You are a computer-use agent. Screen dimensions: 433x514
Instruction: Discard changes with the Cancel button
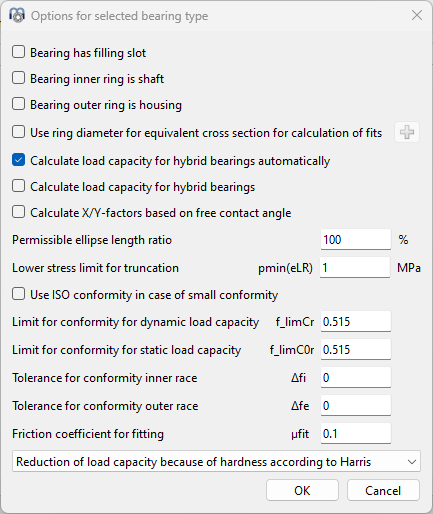[383, 490]
